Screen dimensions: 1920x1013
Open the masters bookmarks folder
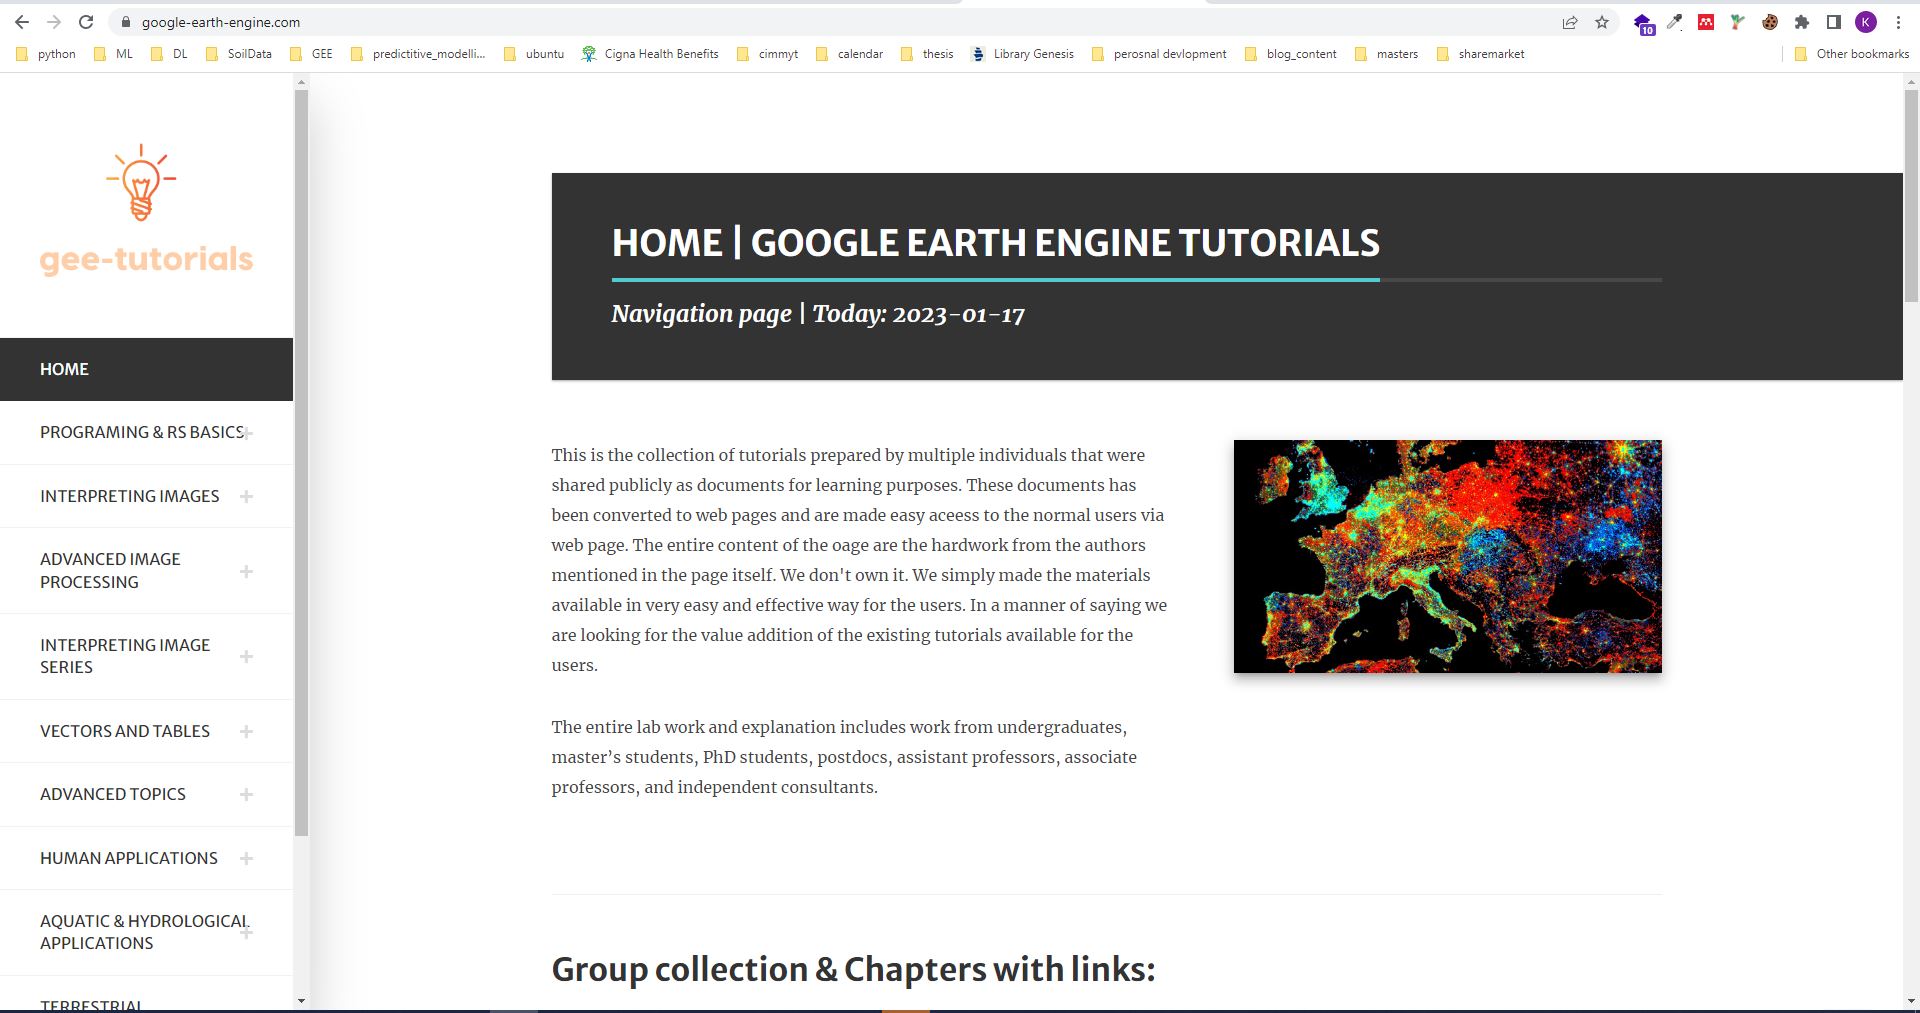(1386, 54)
